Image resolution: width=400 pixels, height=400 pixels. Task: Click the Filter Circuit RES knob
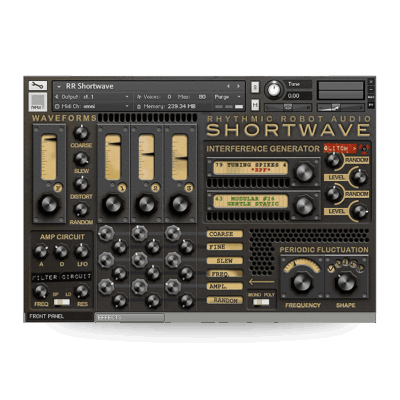tap(82, 291)
